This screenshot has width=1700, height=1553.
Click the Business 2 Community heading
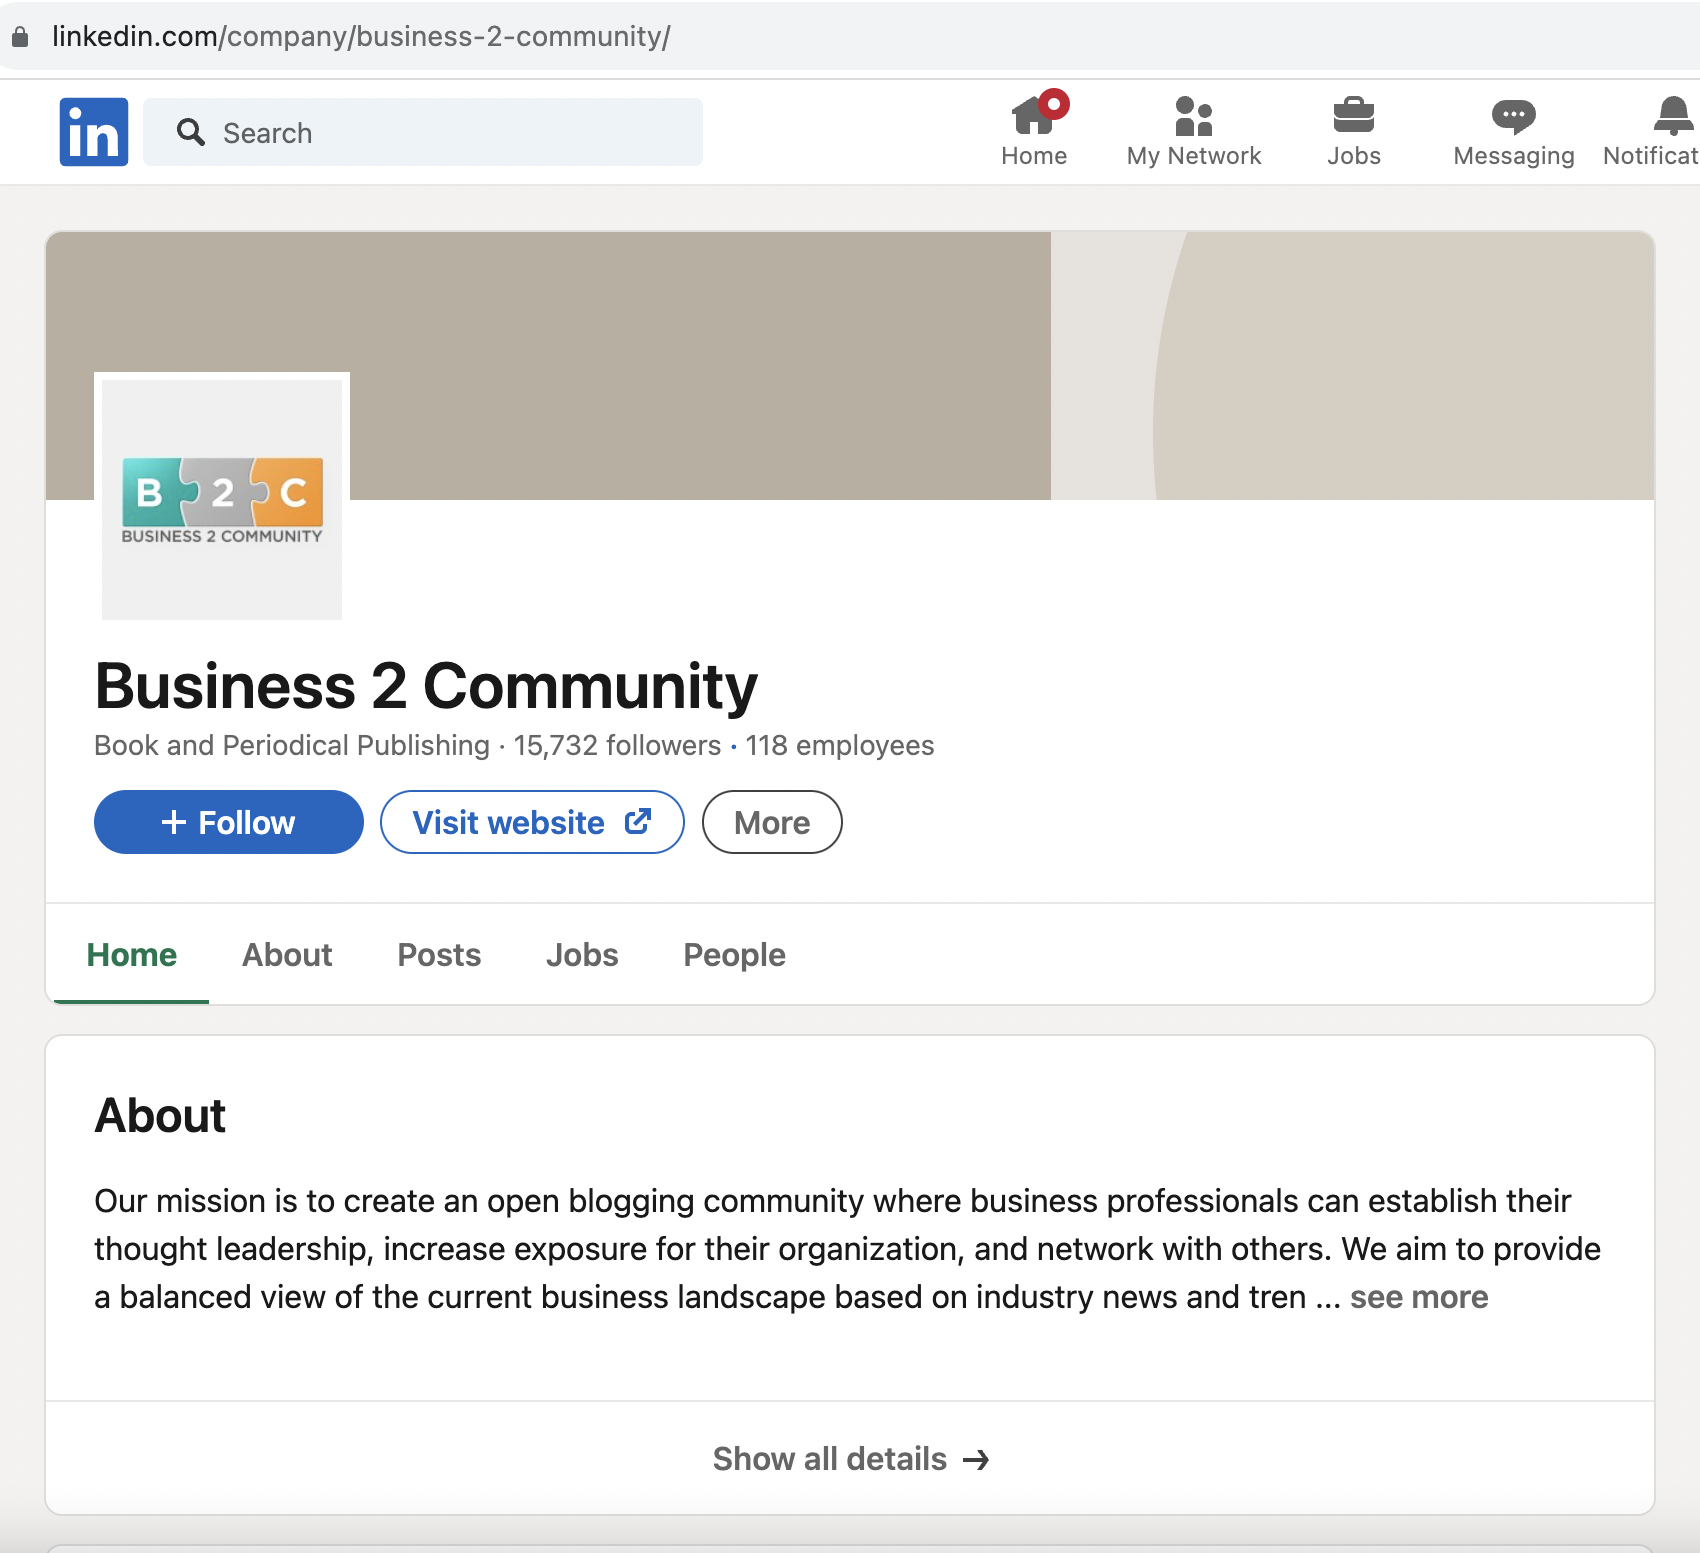coord(426,686)
